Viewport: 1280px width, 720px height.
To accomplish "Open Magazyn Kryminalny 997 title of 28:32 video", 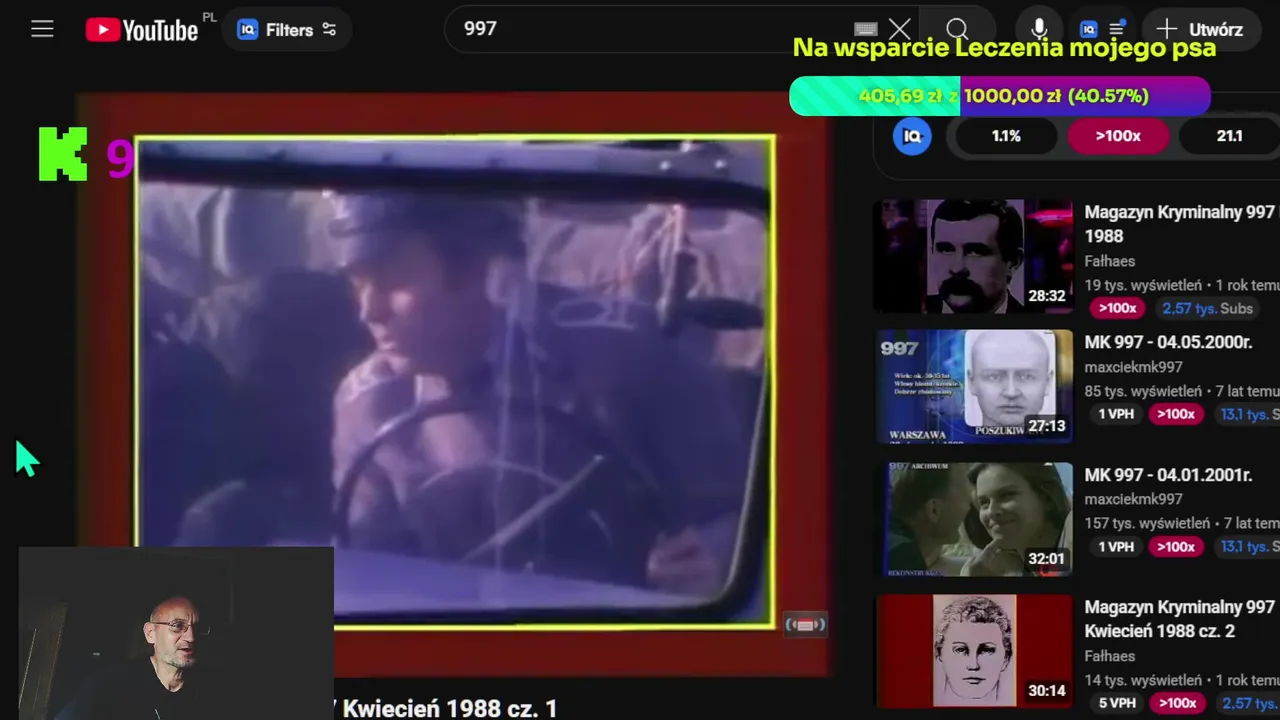I will [1180, 224].
